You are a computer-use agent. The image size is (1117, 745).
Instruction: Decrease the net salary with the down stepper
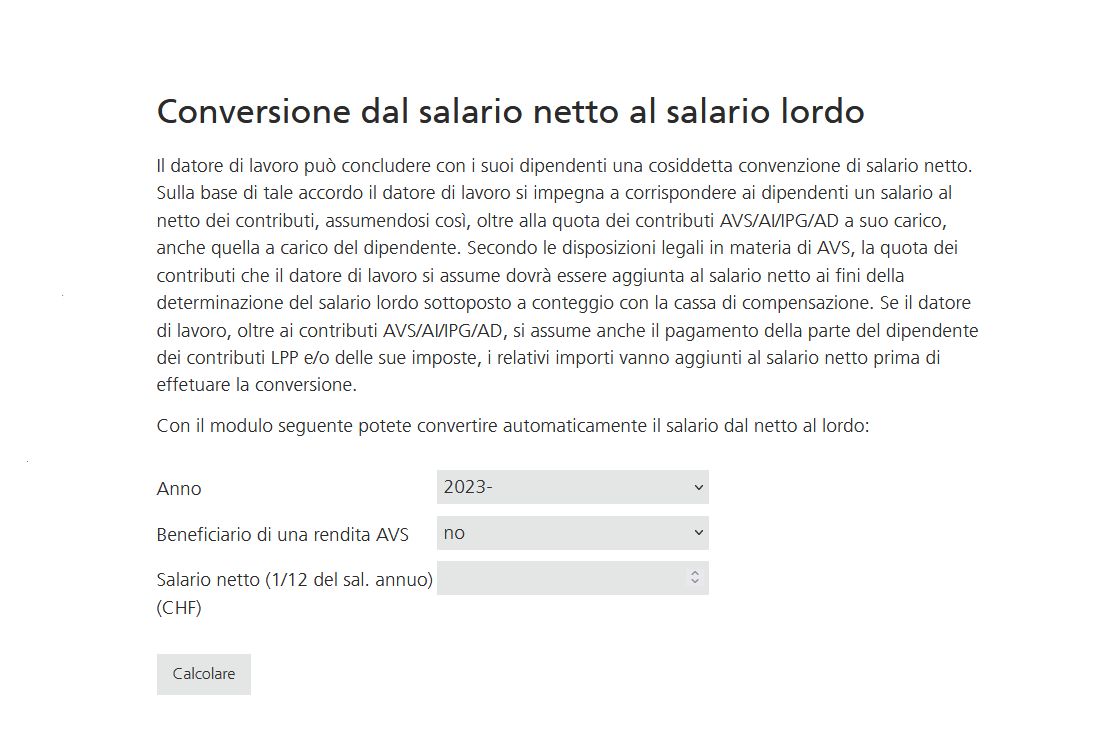coord(697,581)
